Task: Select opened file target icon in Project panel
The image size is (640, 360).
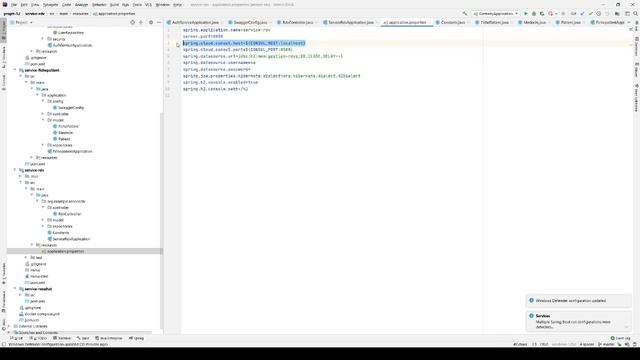Action: pyautogui.click(x=132, y=22)
